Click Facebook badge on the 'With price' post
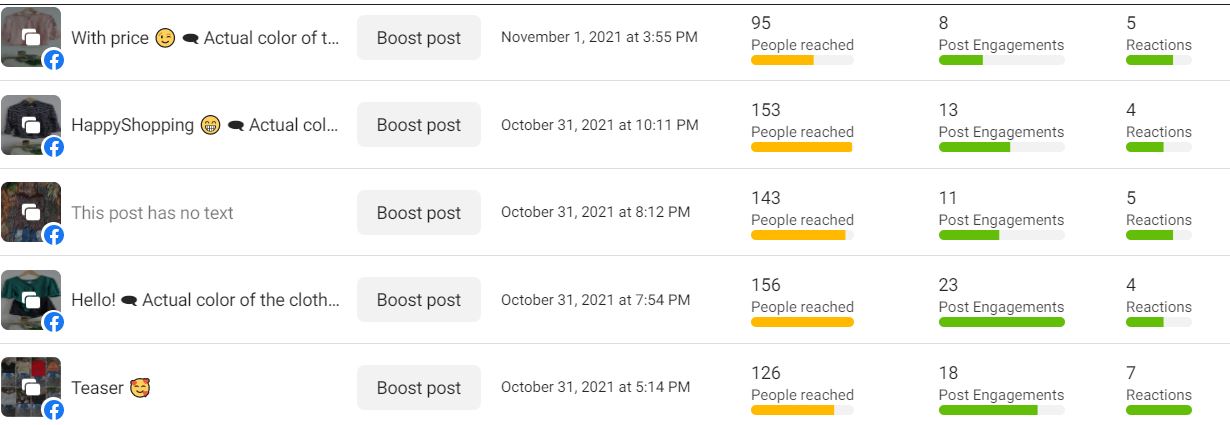Screen dimensions: 1230x425 [x=54, y=60]
